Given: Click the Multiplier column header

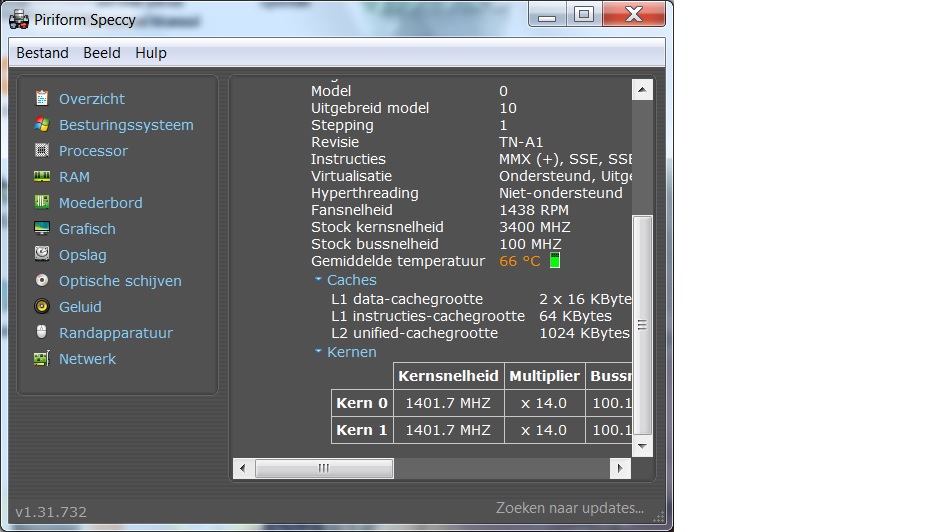Looking at the screenshot, I should [x=544, y=376].
